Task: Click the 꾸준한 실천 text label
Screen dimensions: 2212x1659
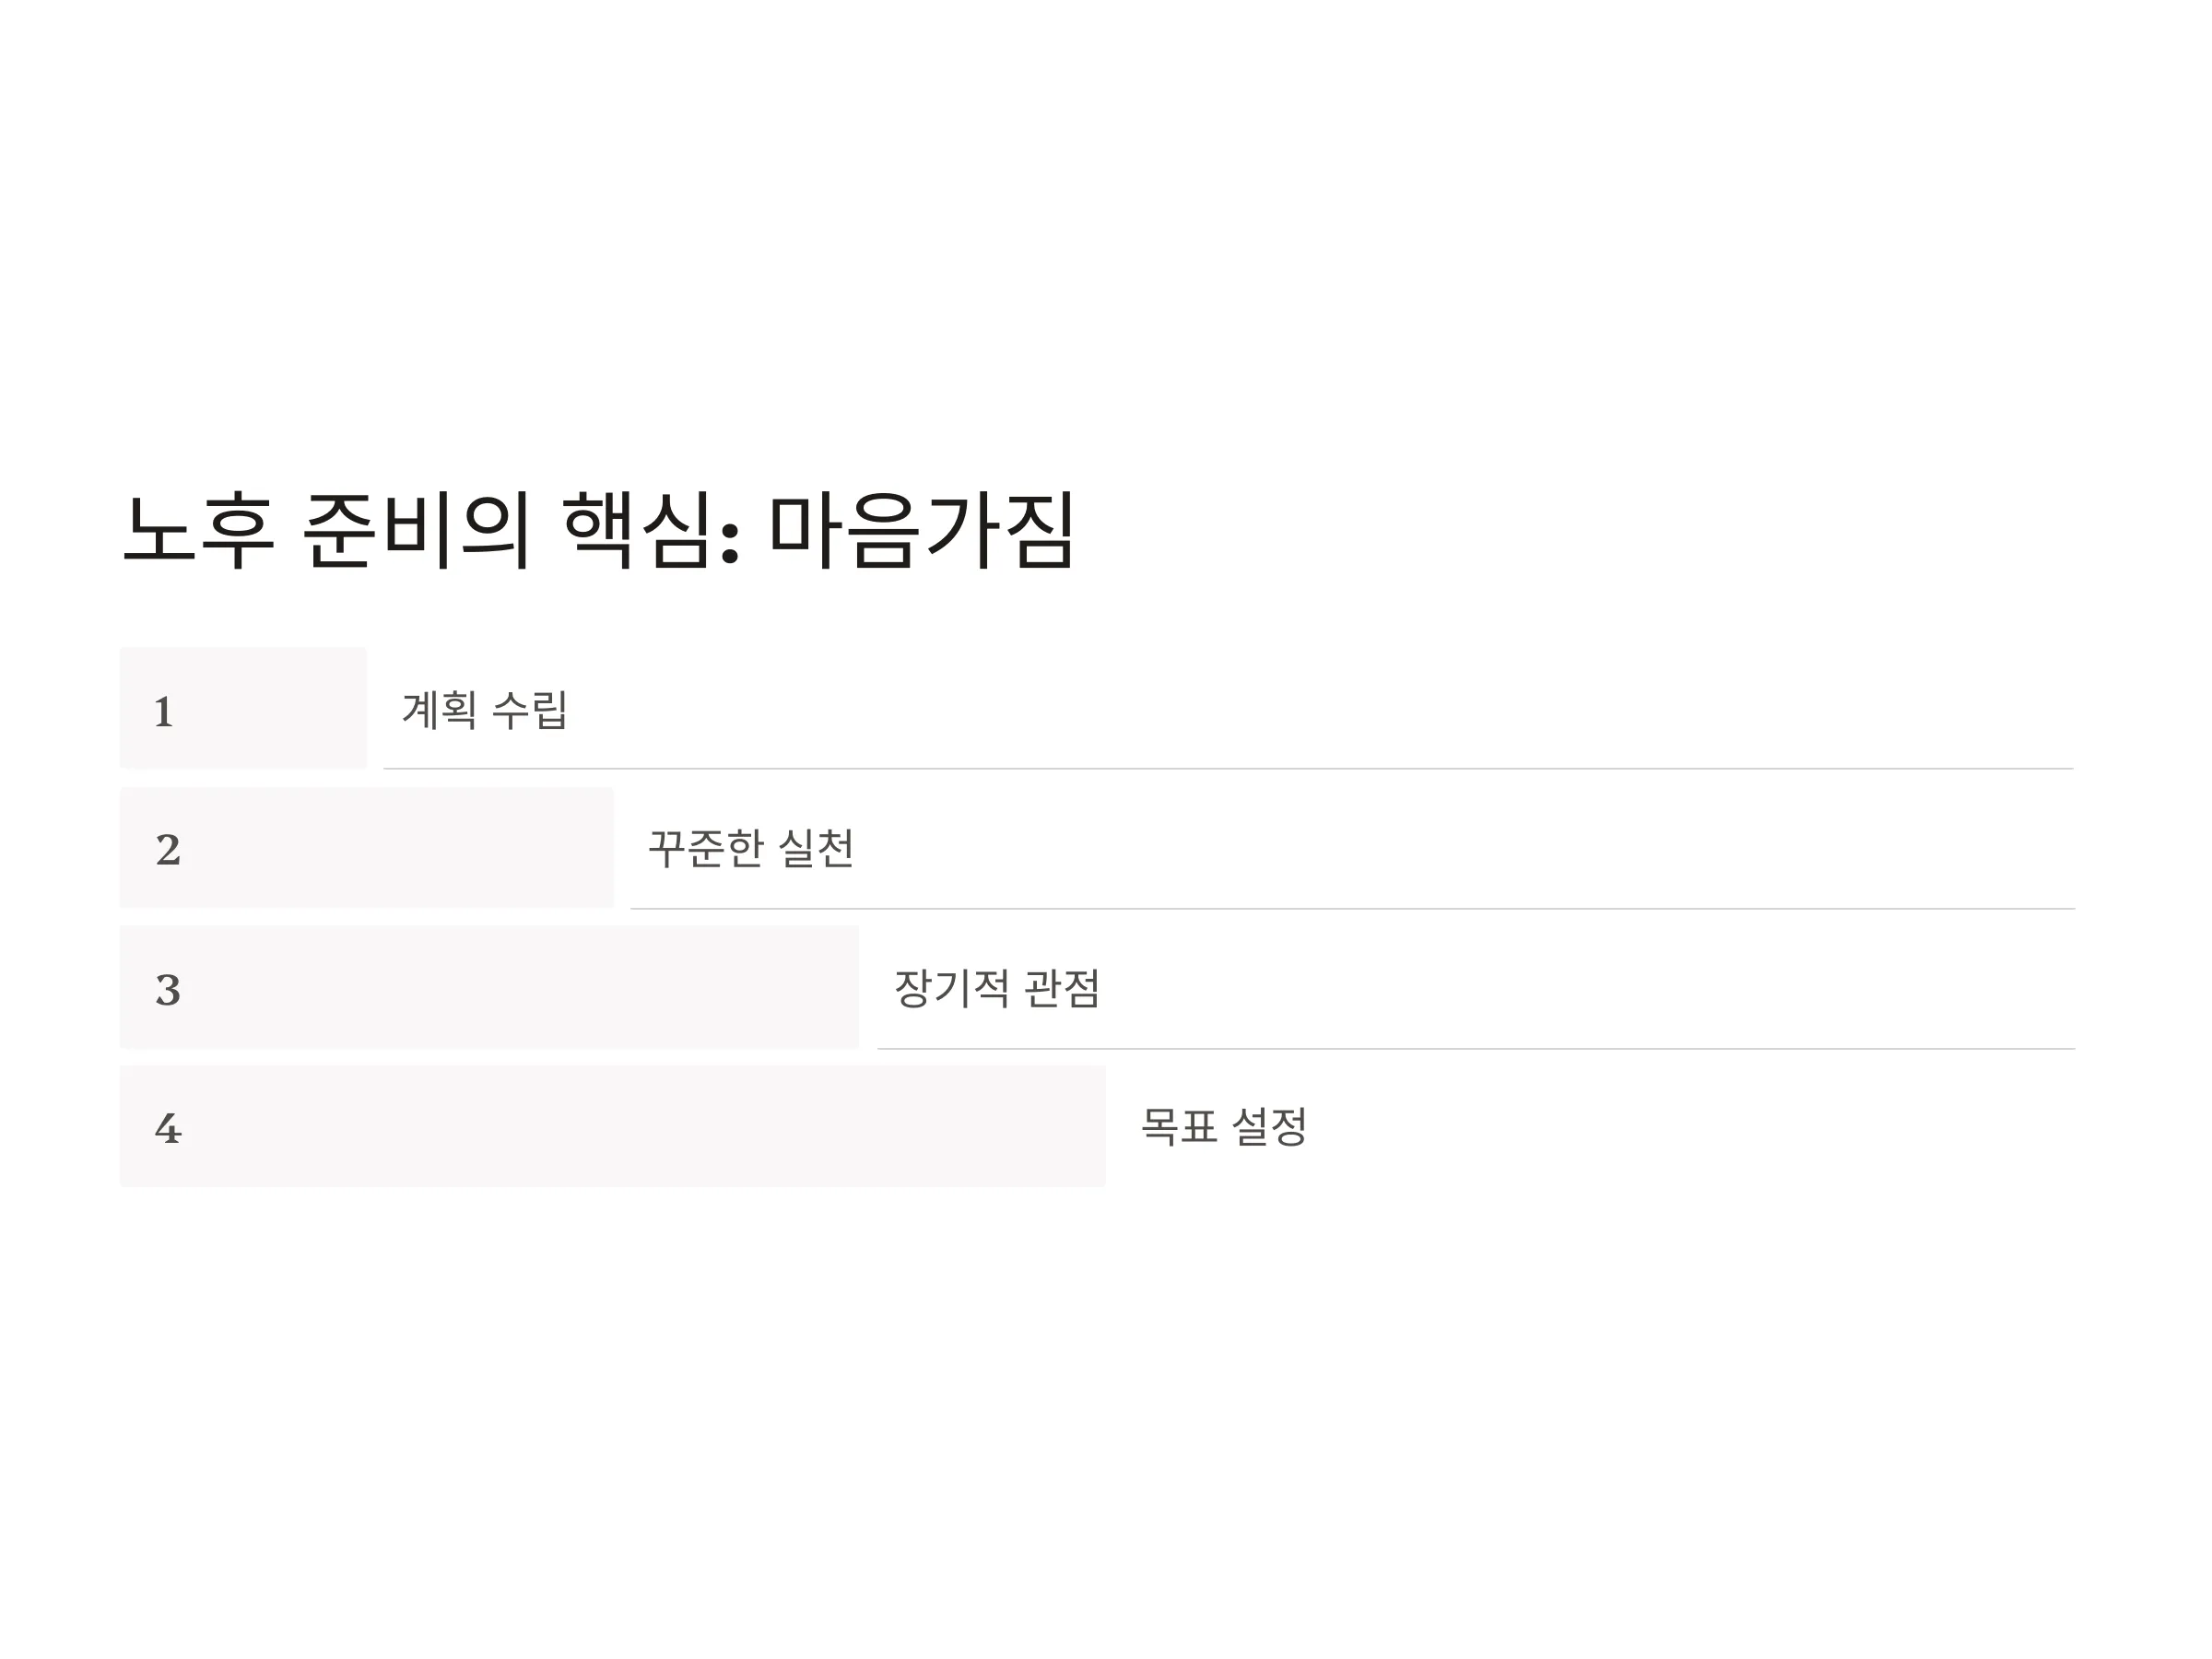Action: [x=751, y=849]
